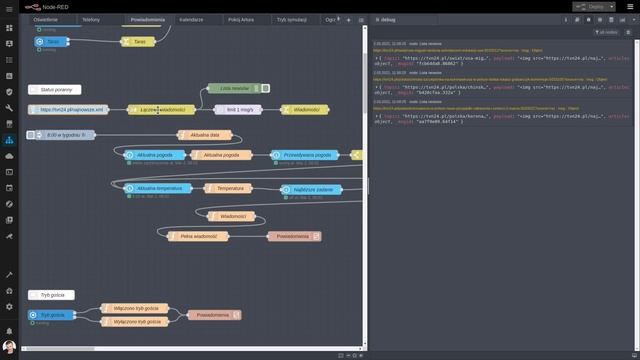Open the Node-RED sitemap icon in sidebar
640x360 pixels.
tap(9, 140)
